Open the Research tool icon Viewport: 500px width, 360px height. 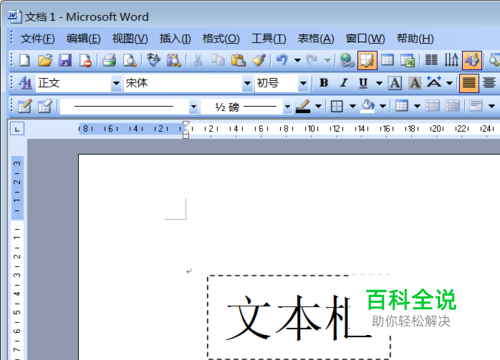(174, 61)
